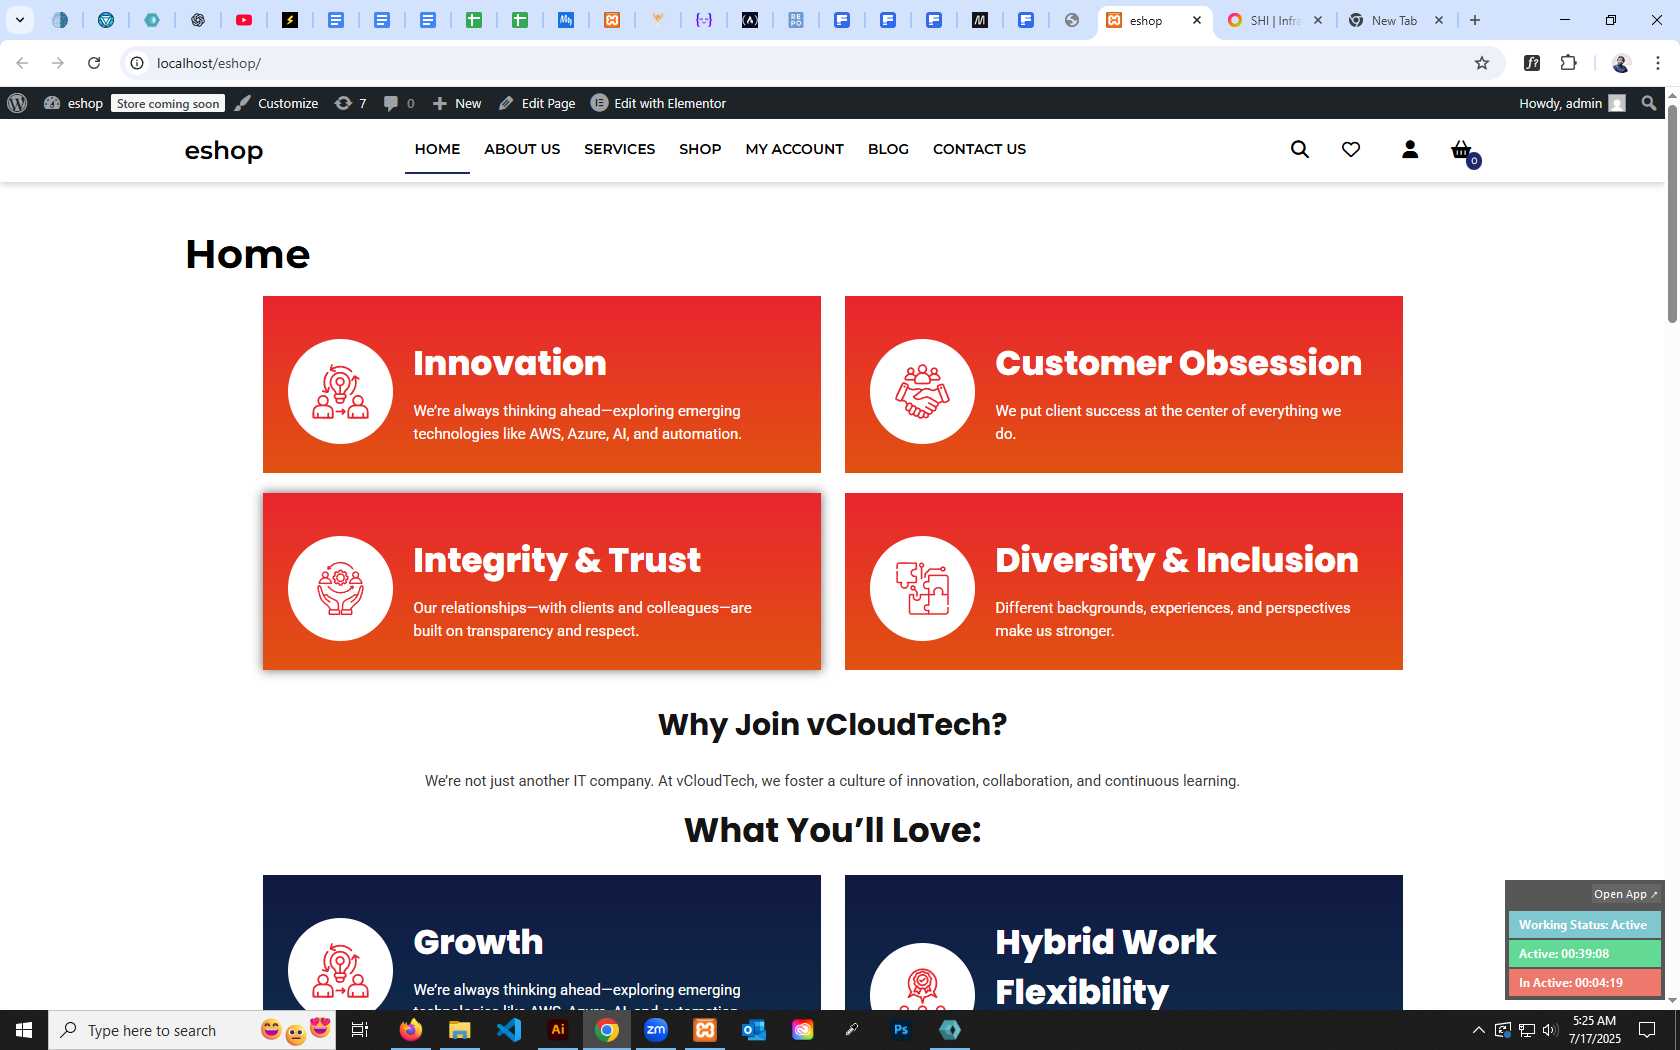Viewport: 1680px width, 1050px height.
Task: Open File Explorer from the taskbar
Action: [460, 1030]
